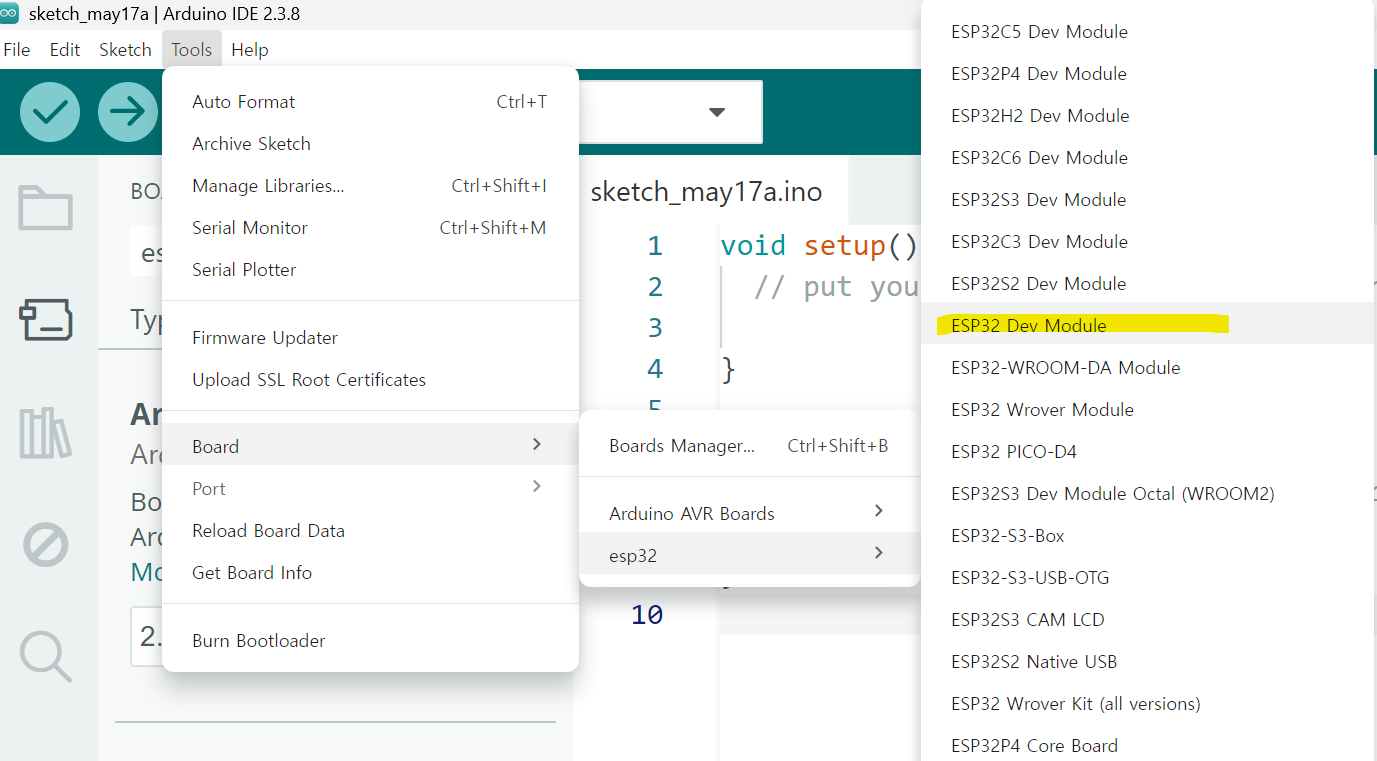This screenshot has height=761, width=1377.
Task: Click the Tools menu
Action: click(192, 49)
